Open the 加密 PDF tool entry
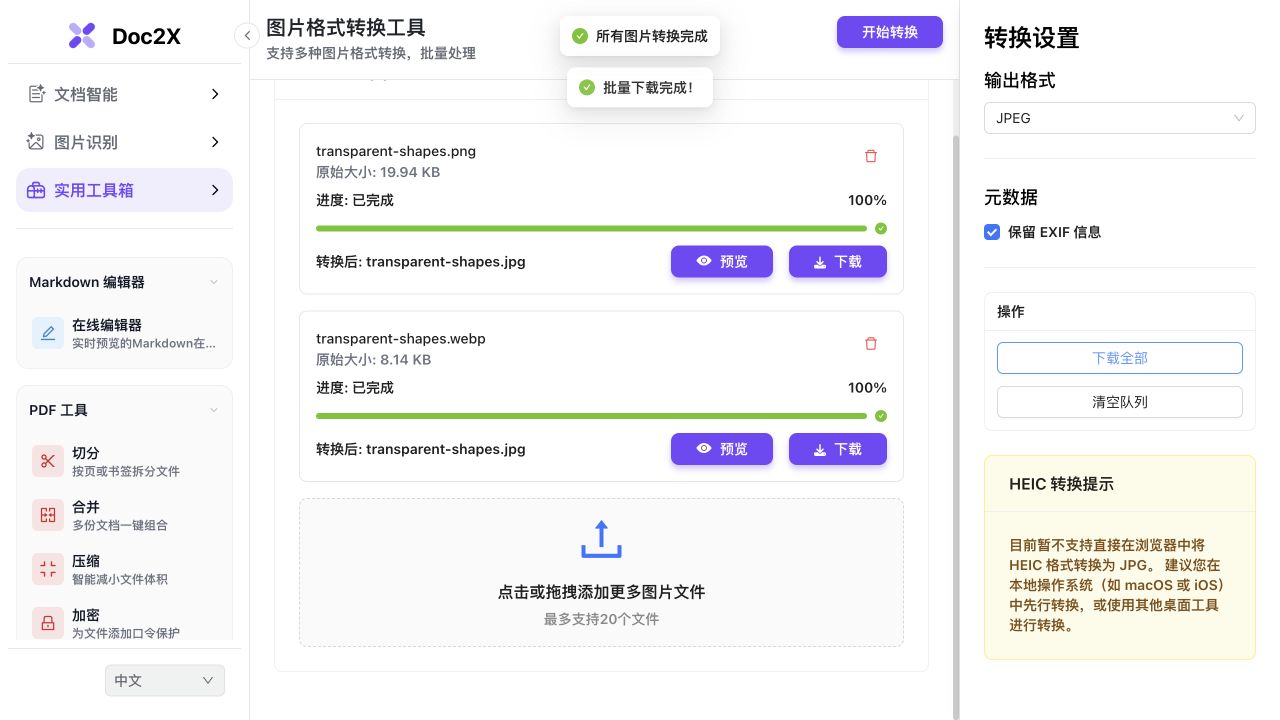The width and height of the screenshot is (1280, 720). [x=124, y=623]
